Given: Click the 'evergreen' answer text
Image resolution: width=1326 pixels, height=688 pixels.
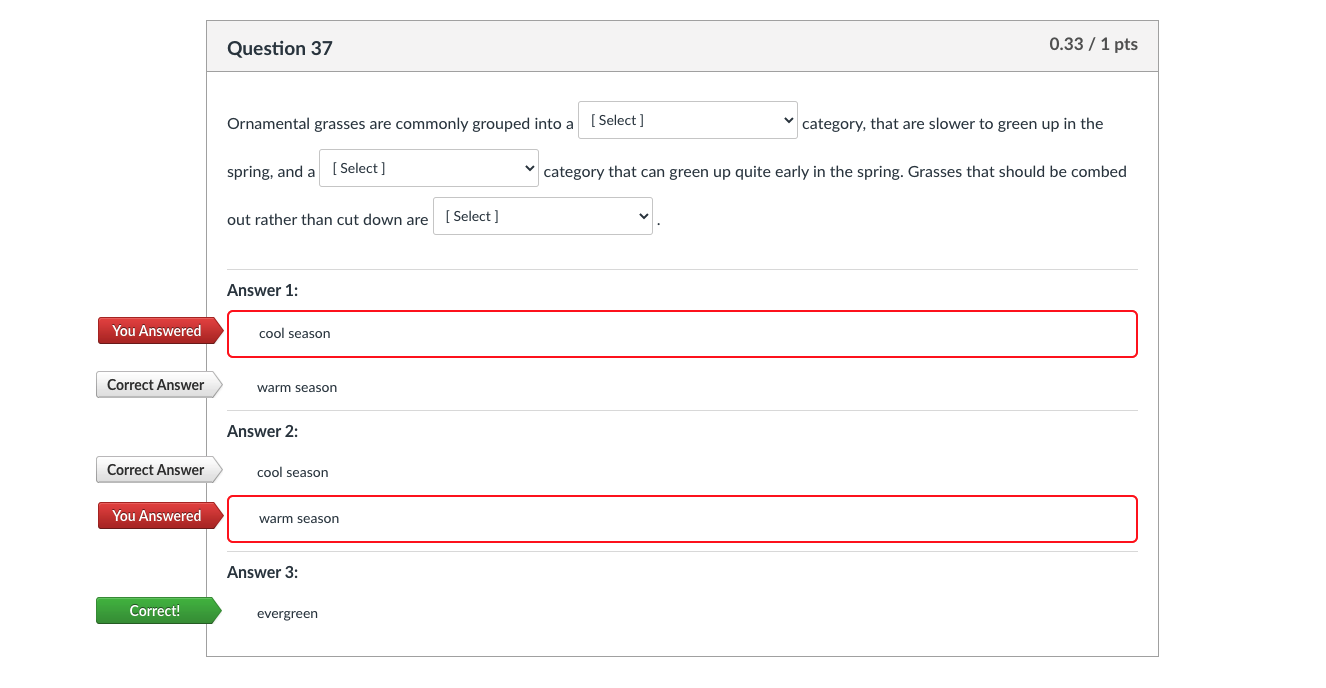Looking at the screenshot, I should (287, 614).
